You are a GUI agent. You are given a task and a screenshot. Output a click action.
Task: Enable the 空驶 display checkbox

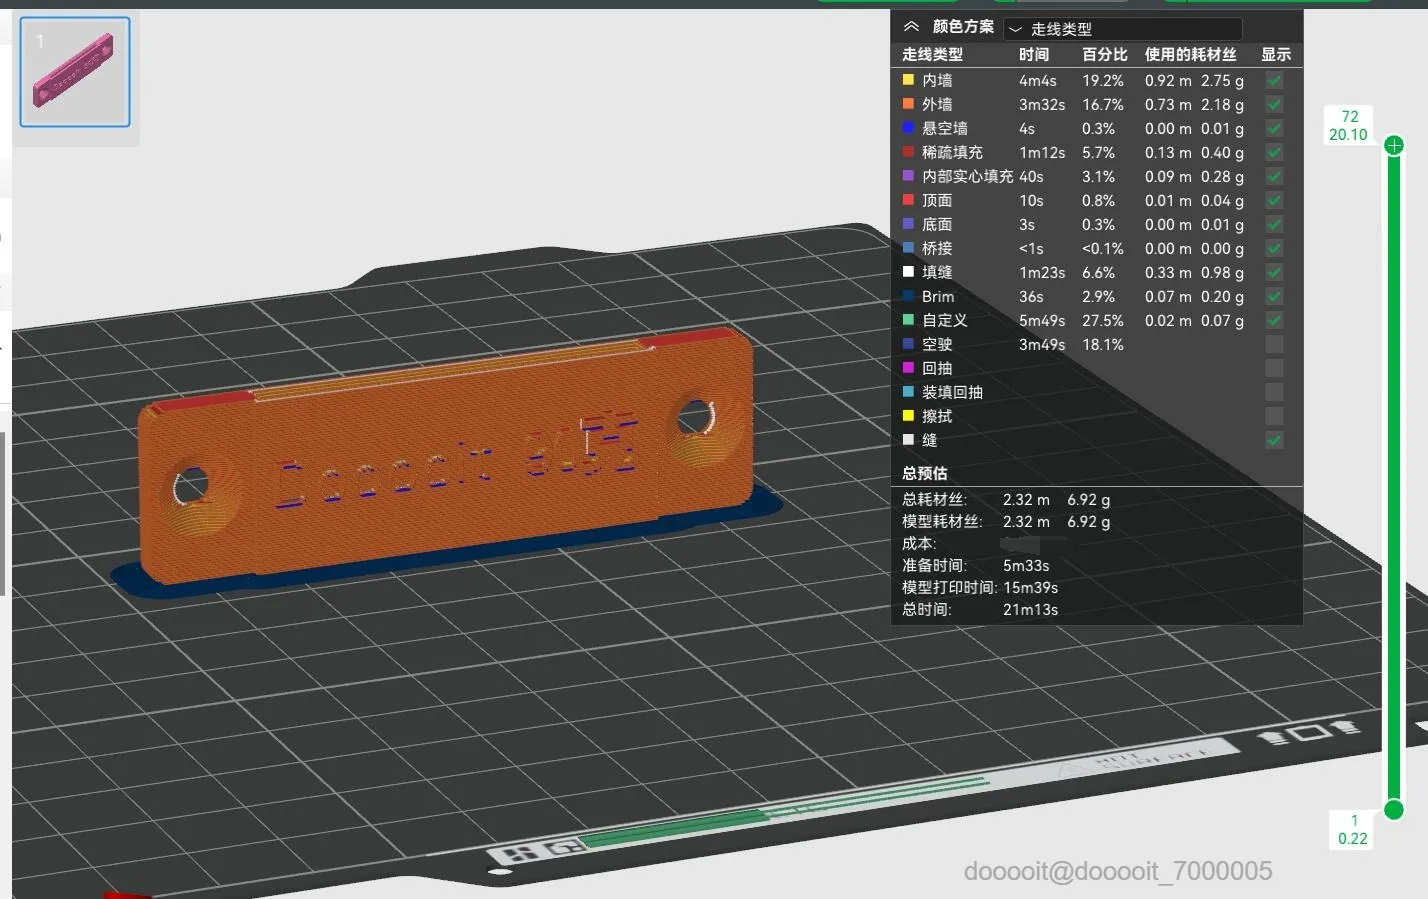1274,344
